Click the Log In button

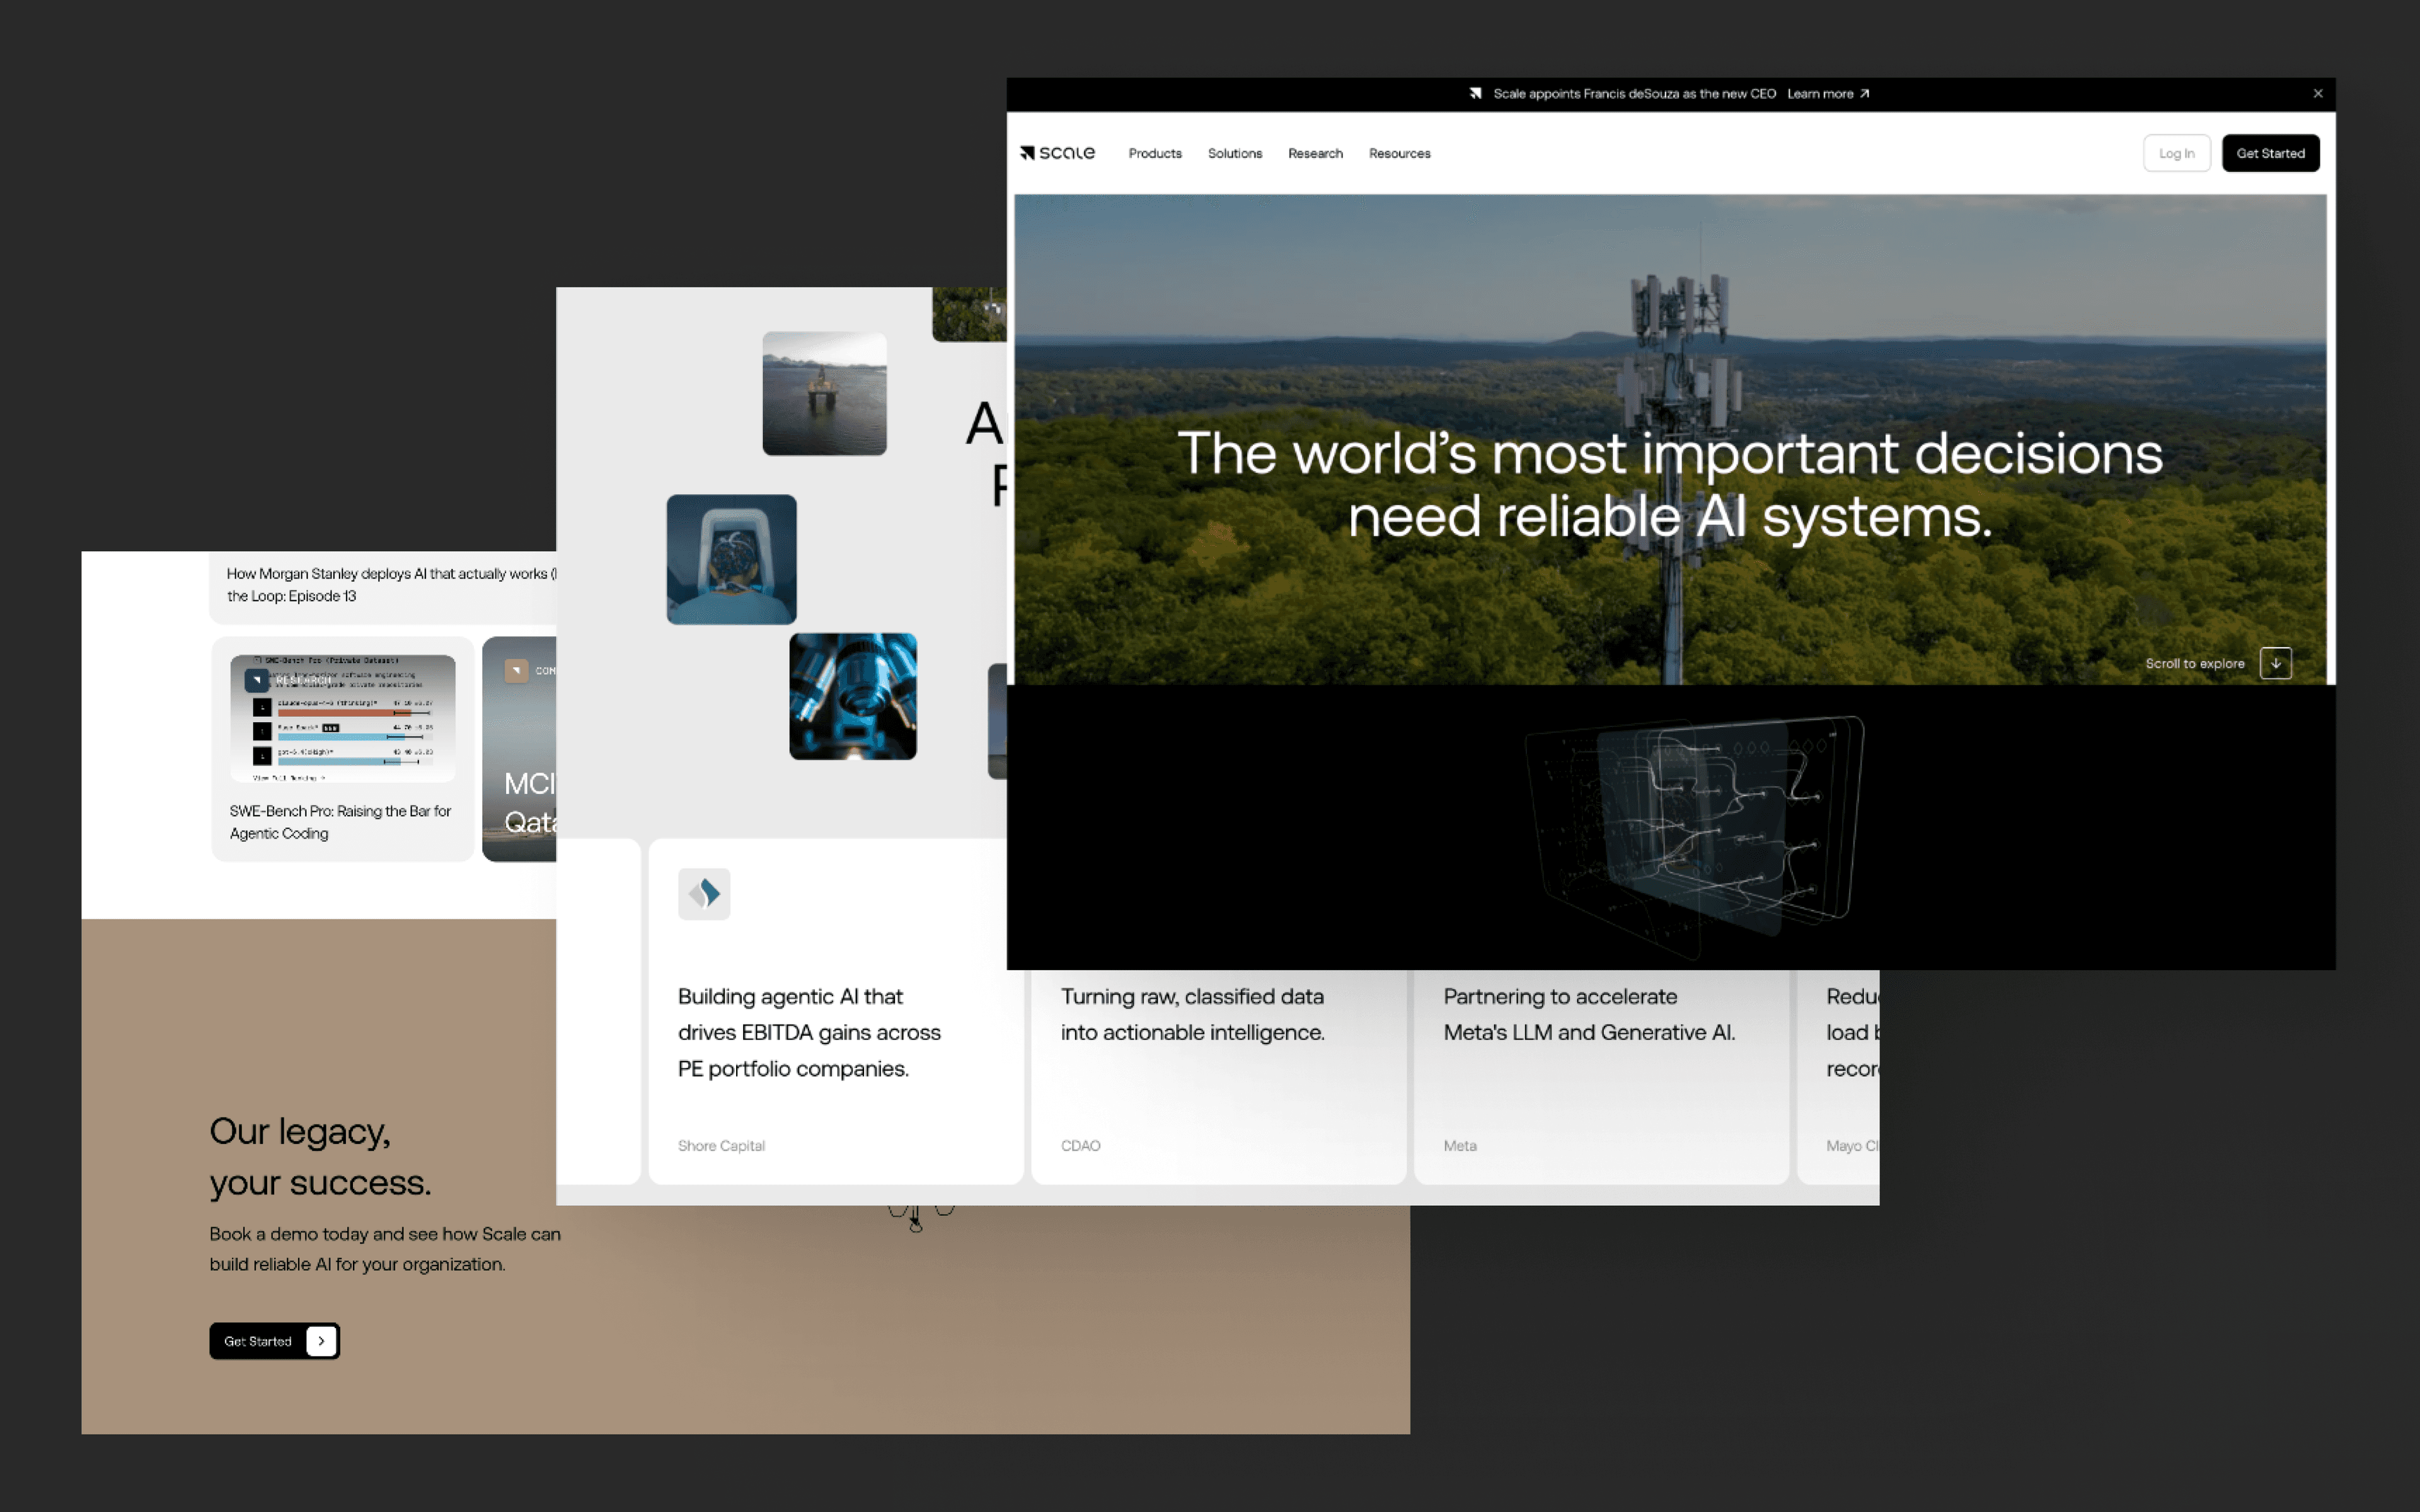coord(2176,153)
